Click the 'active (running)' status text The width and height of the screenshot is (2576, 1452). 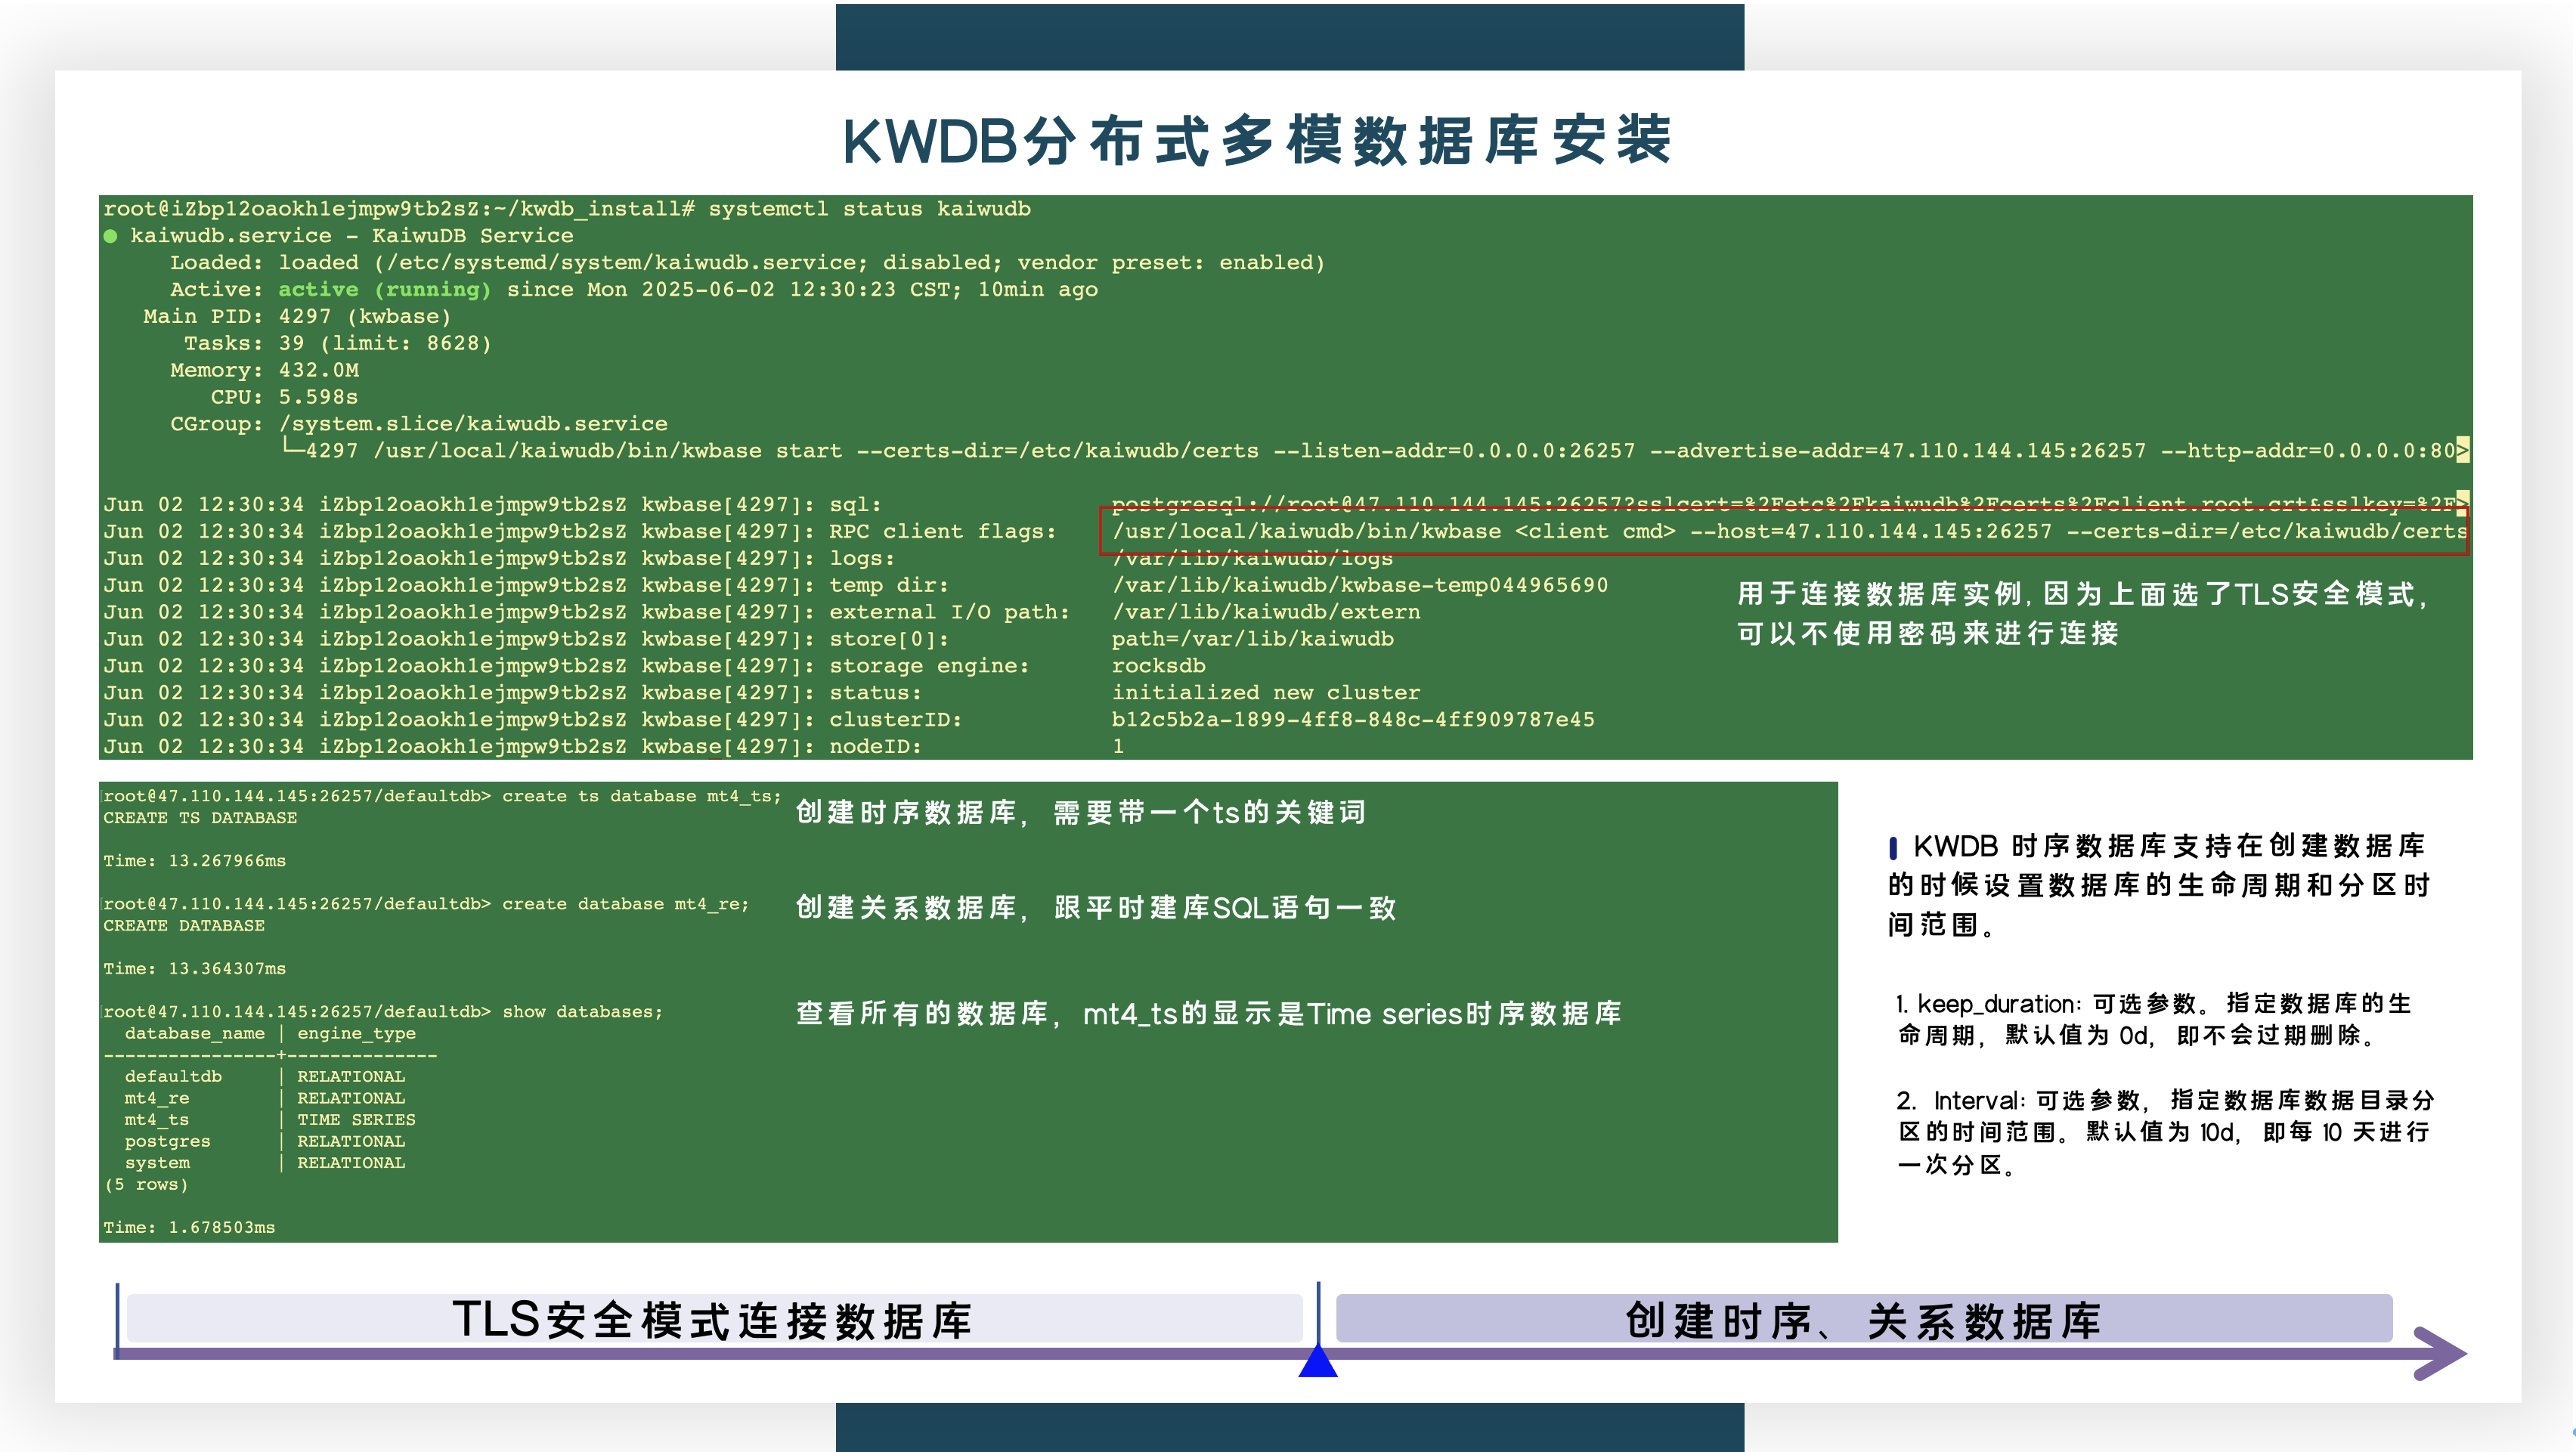coord(384,289)
